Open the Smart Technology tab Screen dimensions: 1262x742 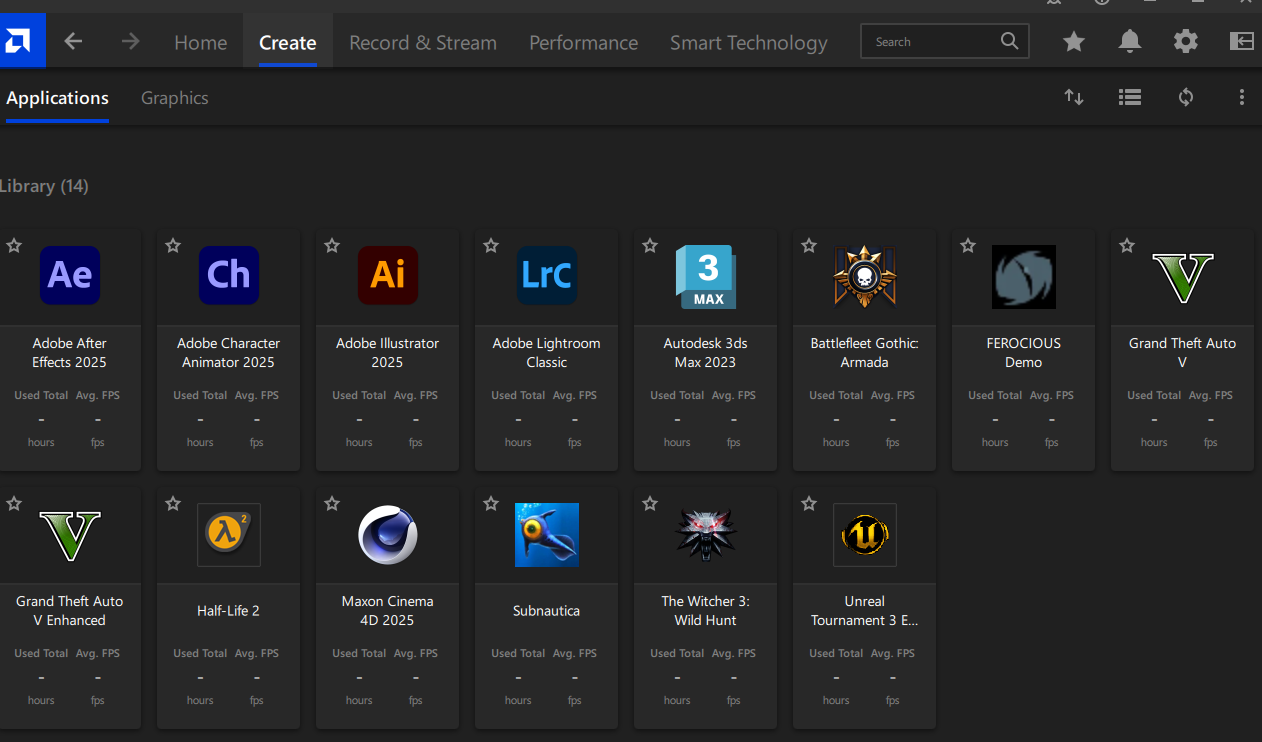coord(748,43)
